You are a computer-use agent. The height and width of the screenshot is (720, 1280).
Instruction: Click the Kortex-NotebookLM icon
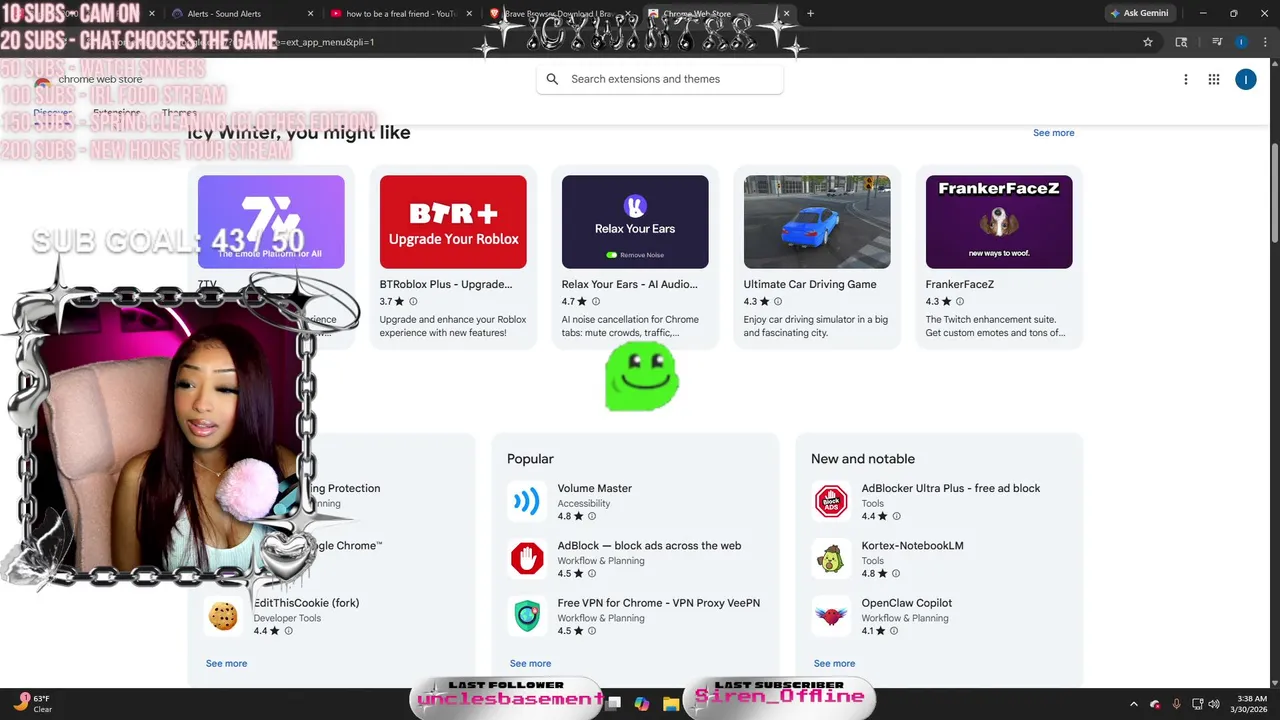(x=831, y=559)
